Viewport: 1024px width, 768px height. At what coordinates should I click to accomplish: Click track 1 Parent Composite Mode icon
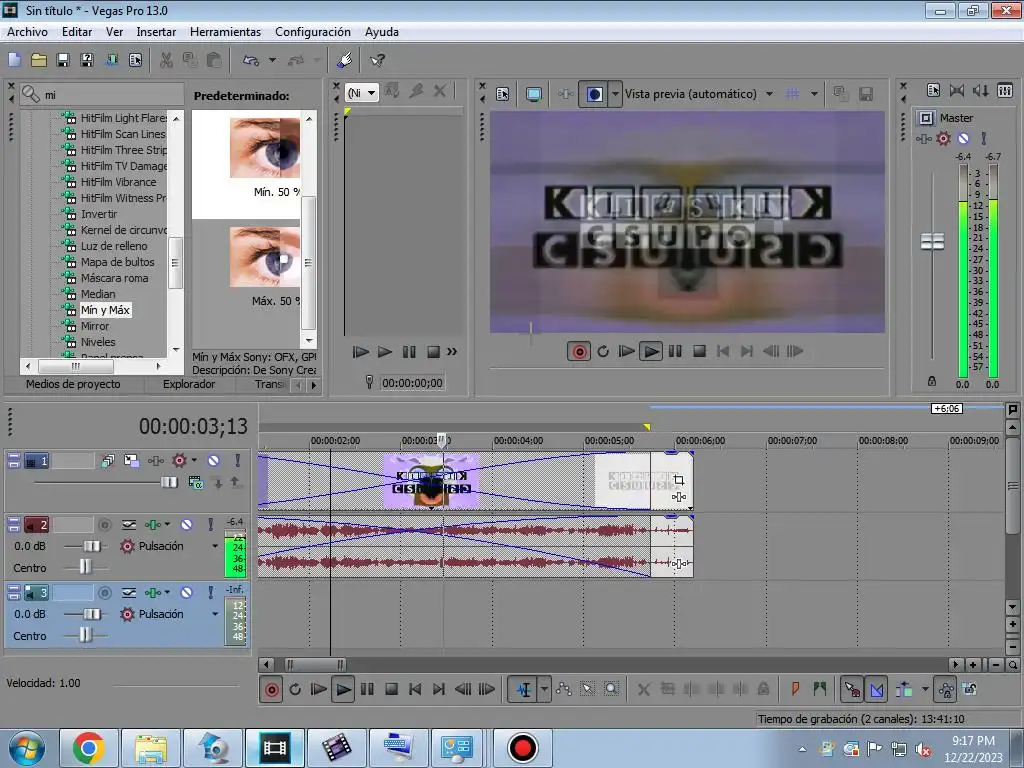[x=196, y=483]
